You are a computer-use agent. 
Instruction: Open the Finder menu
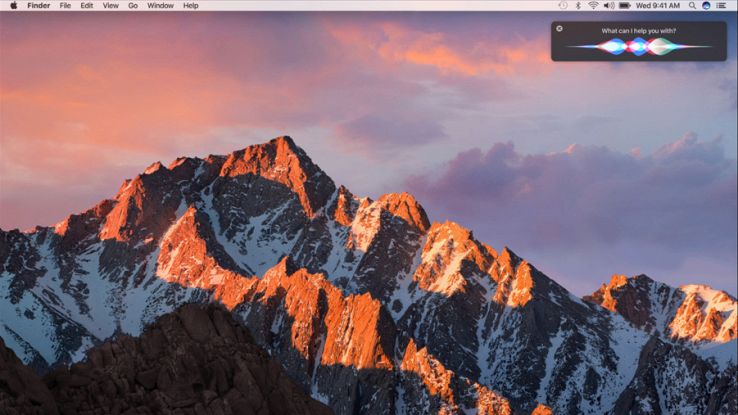(x=39, y=6)
